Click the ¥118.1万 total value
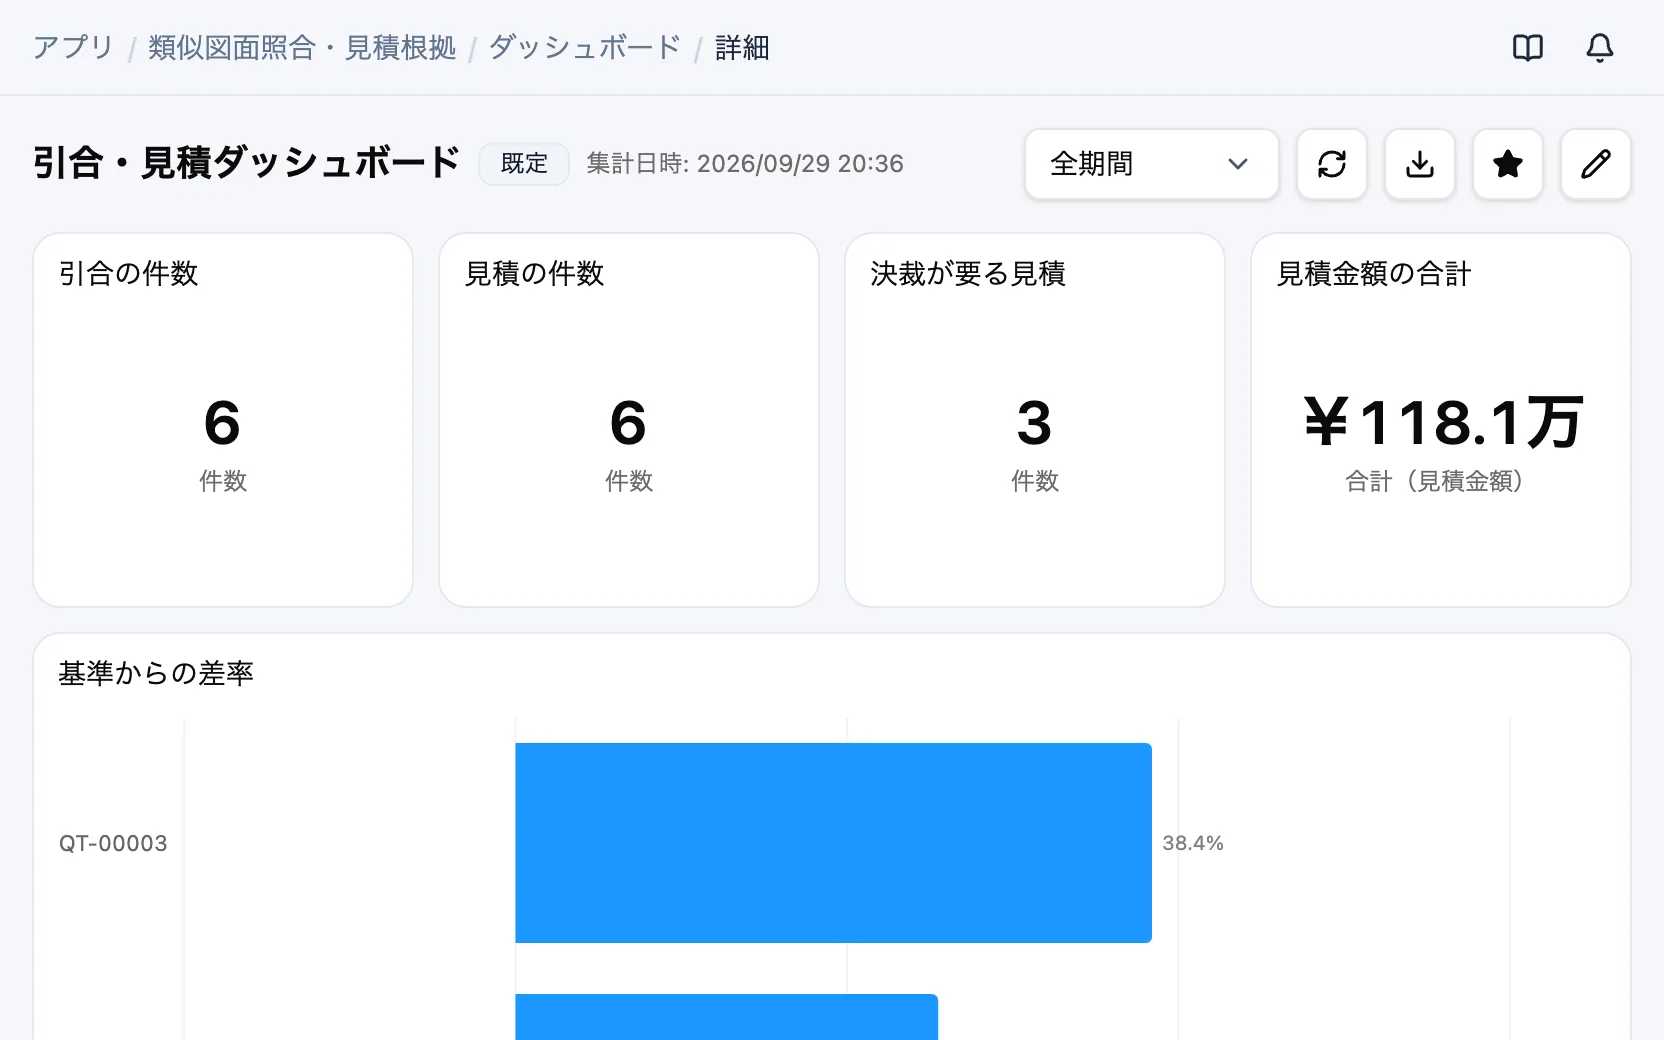 click(1443, 422)
